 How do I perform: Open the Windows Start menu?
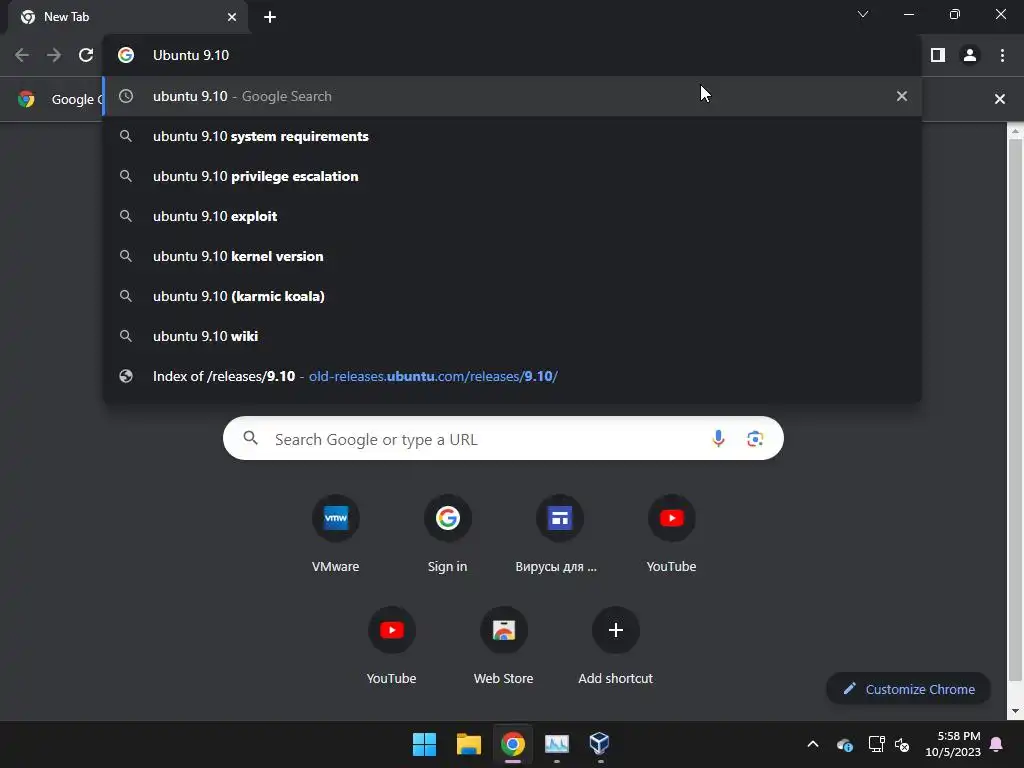point(424,744)
